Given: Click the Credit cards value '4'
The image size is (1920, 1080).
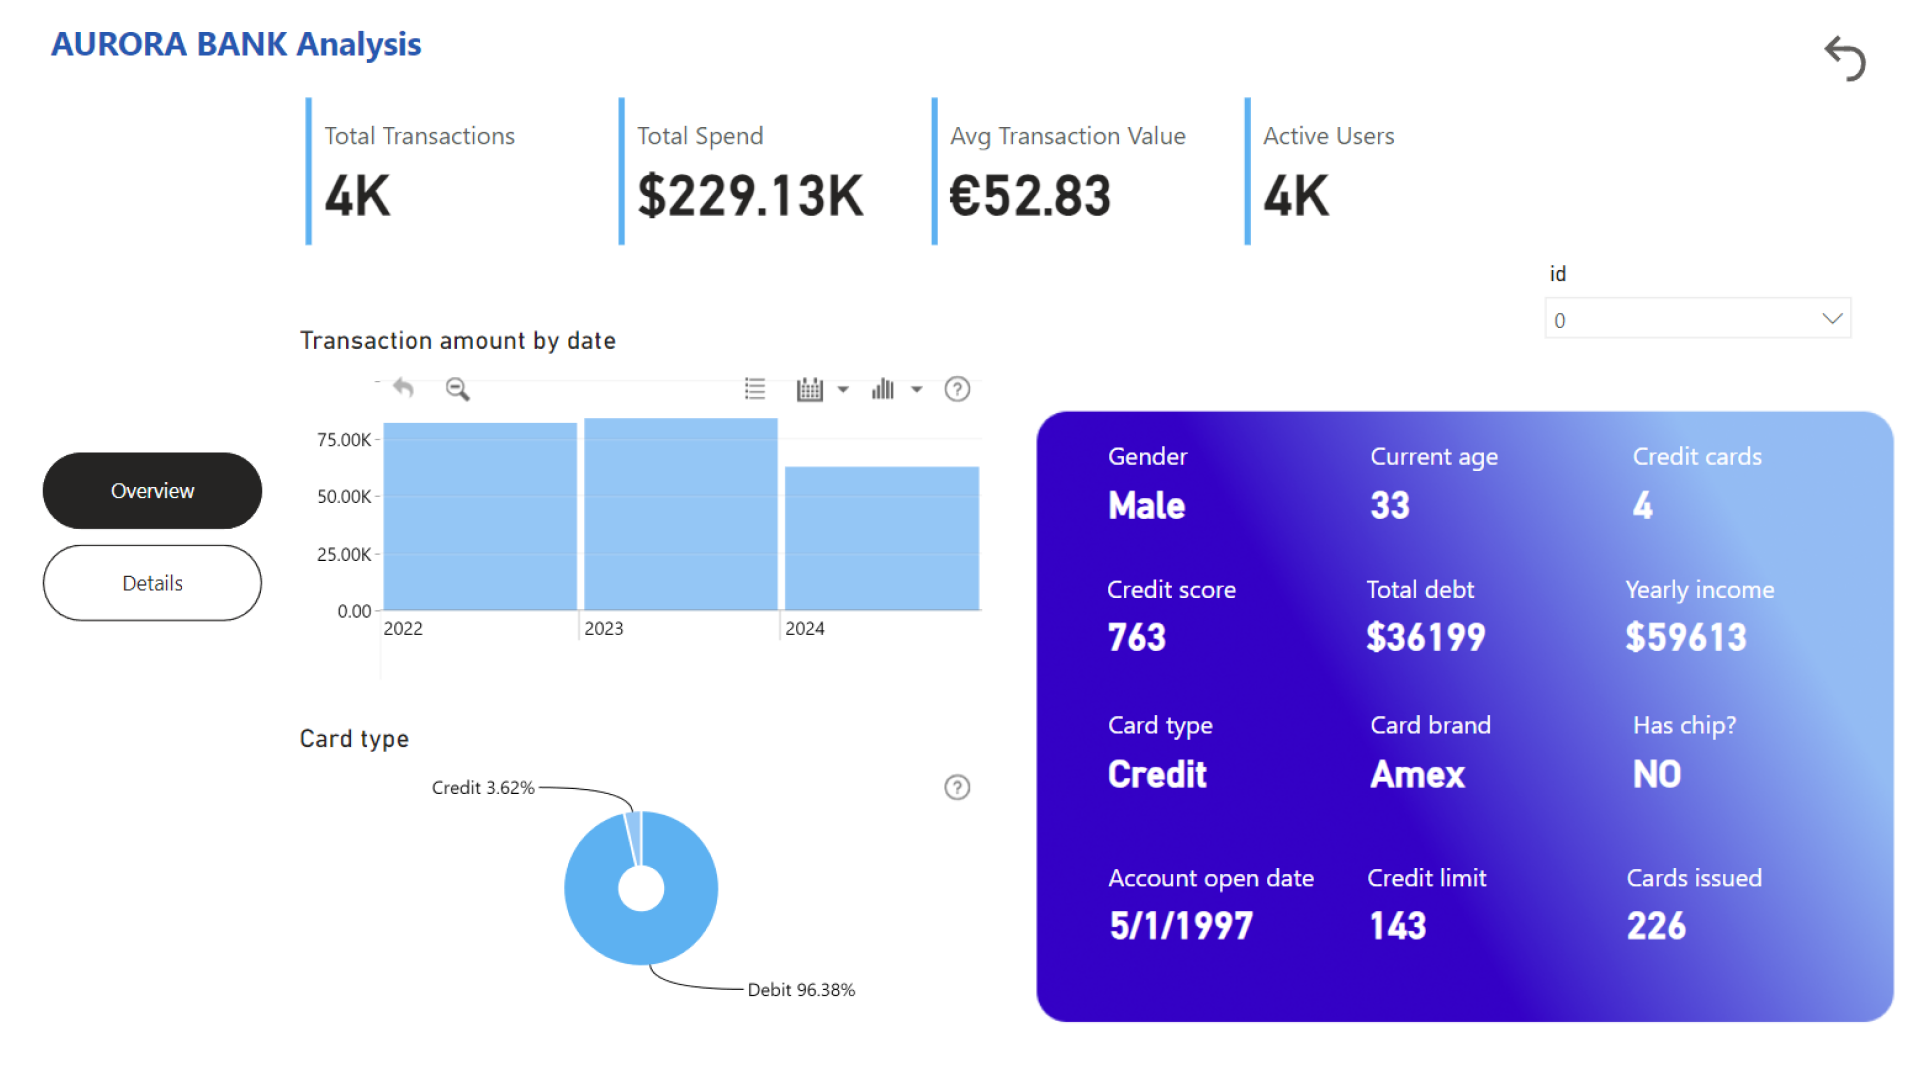Looking at the screenshot, I should point(1643,506).
